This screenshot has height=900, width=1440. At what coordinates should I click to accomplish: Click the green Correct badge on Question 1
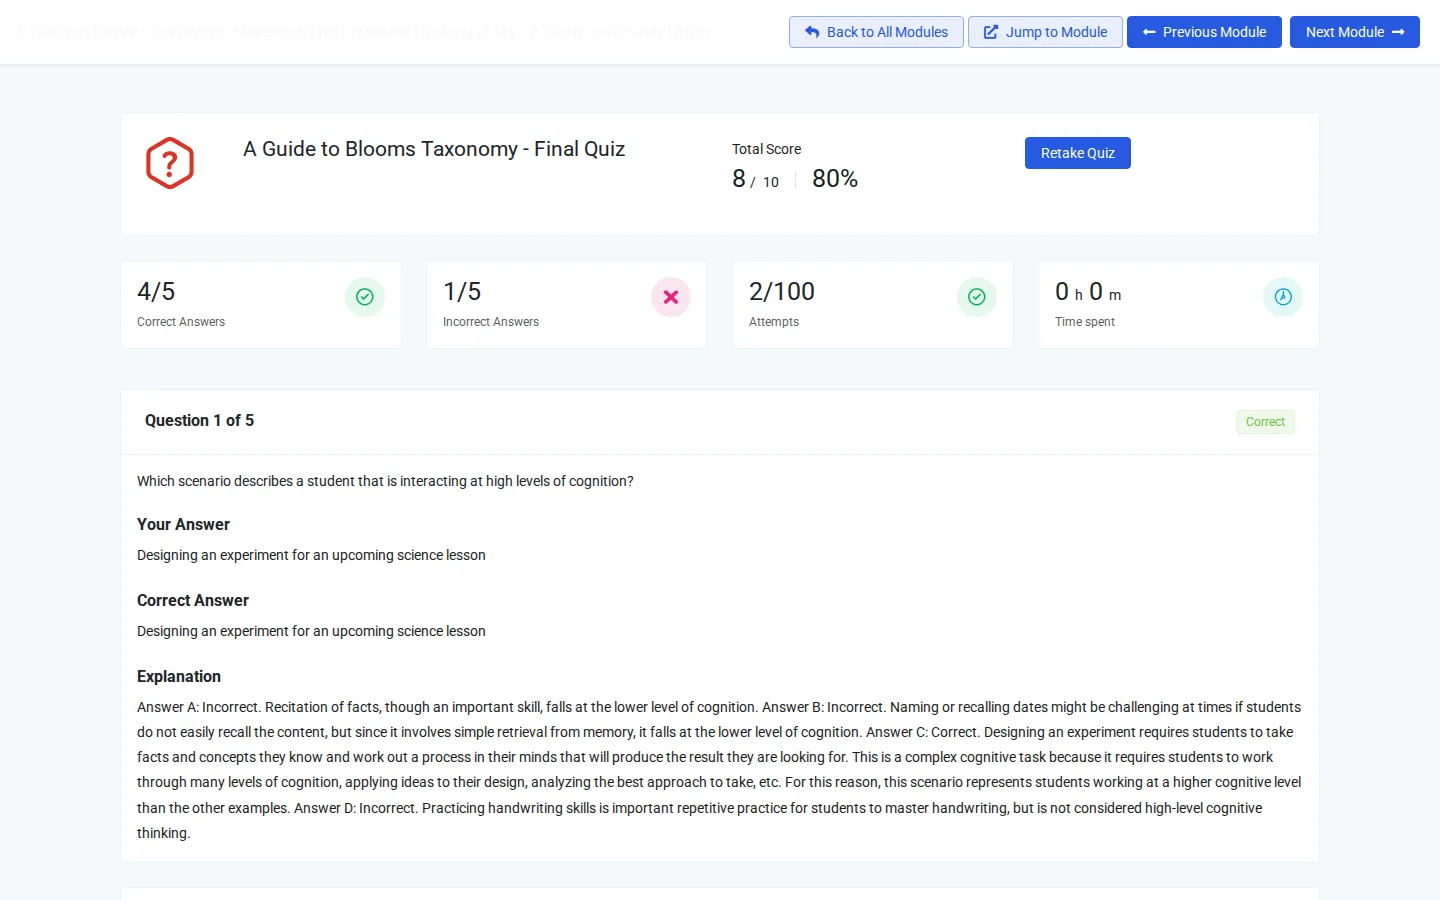[x=1265, y=422]
